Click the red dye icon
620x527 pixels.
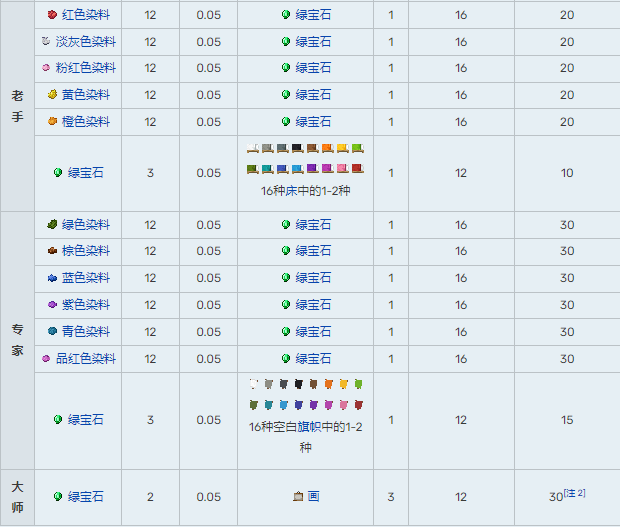pos(53,15)
